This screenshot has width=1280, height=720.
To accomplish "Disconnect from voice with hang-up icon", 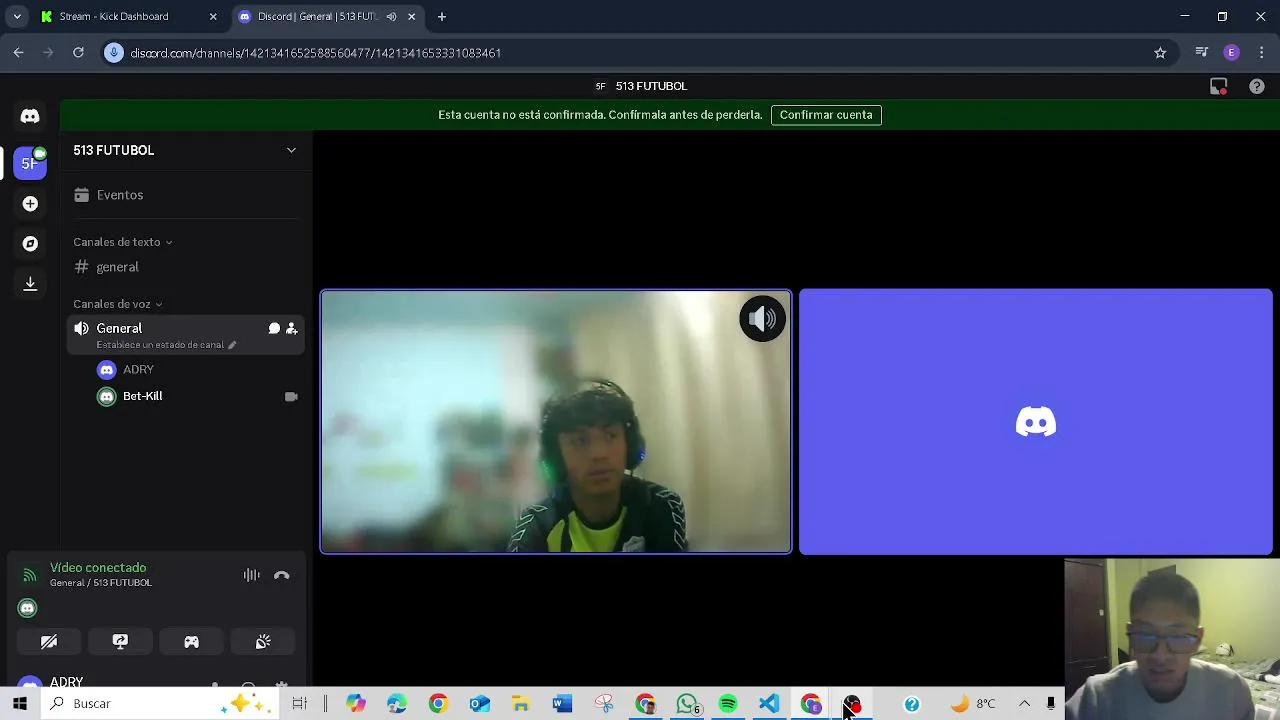I will click(282, 575).
